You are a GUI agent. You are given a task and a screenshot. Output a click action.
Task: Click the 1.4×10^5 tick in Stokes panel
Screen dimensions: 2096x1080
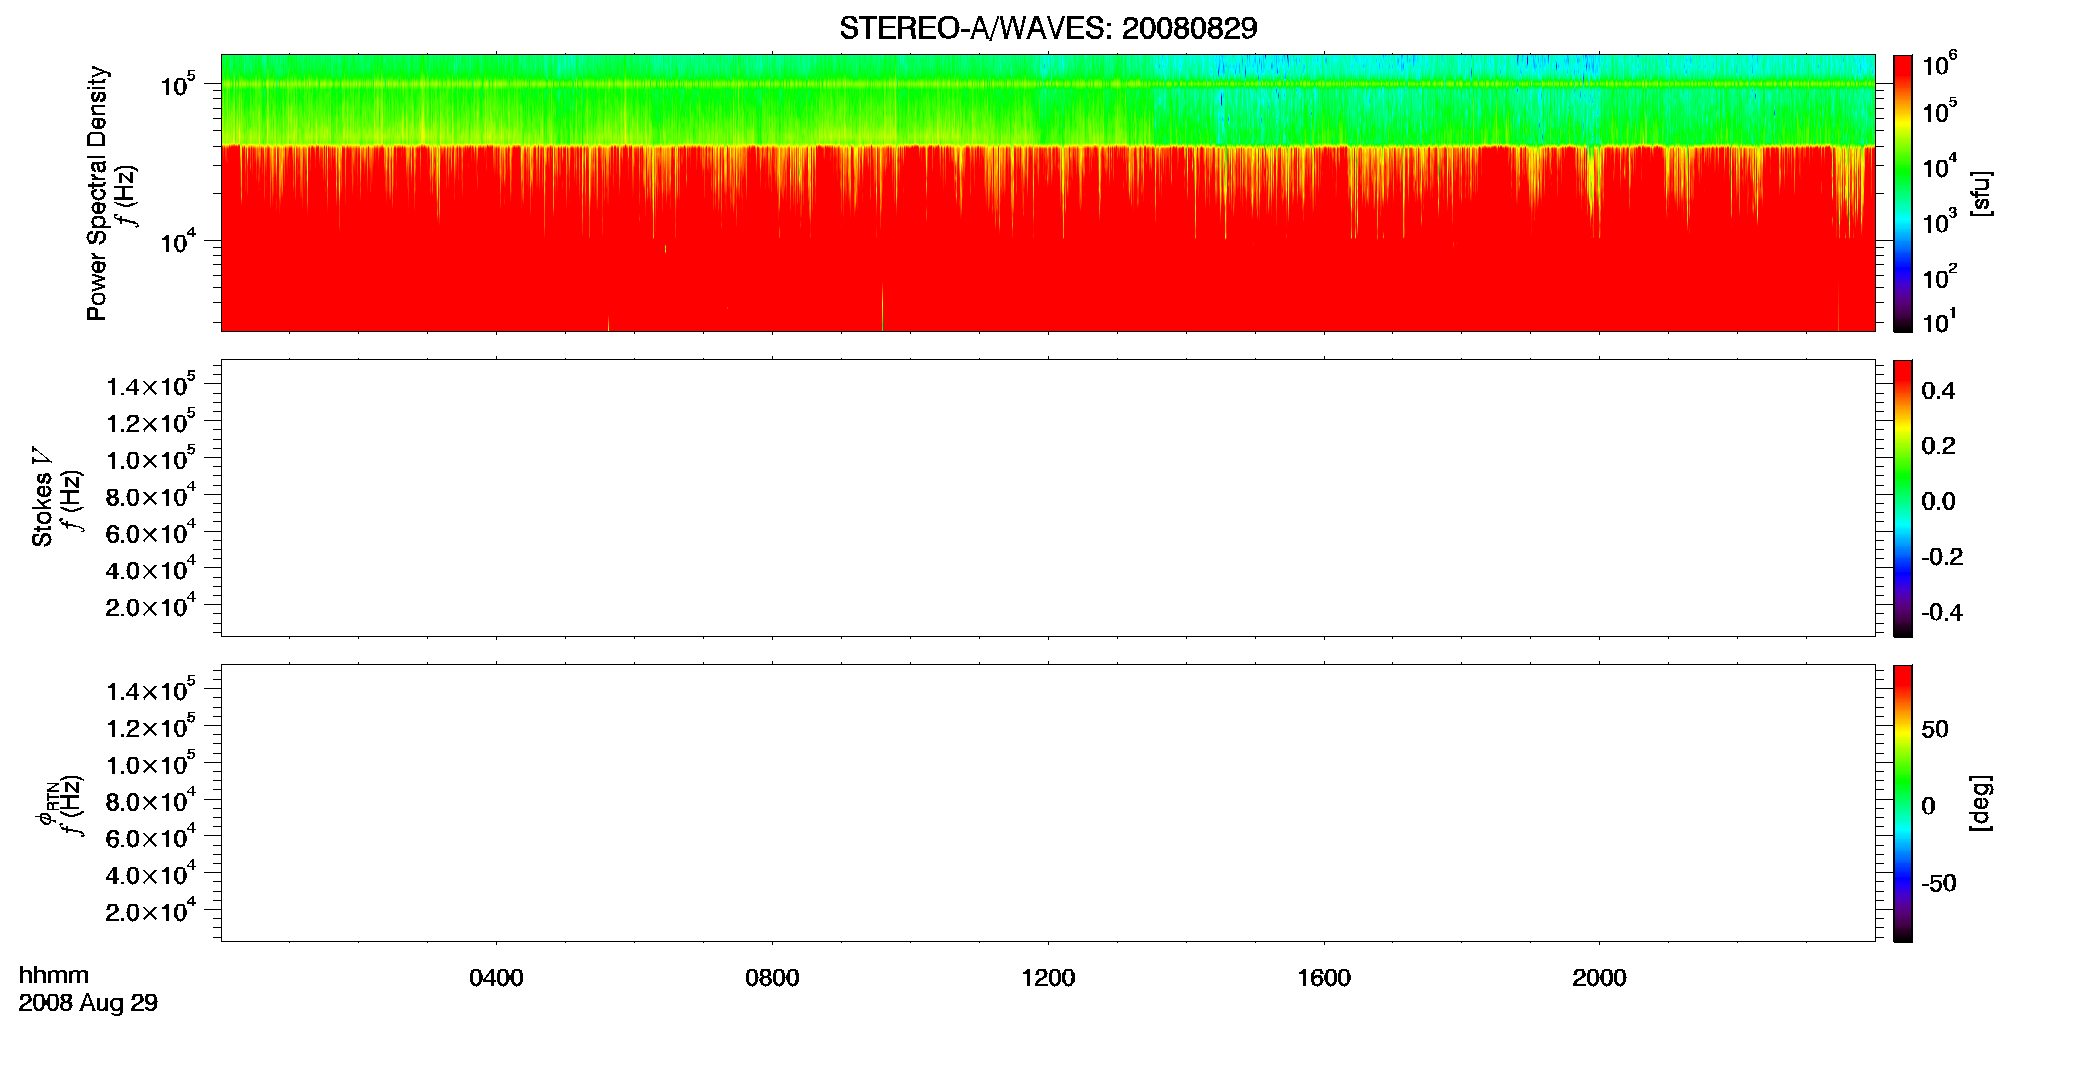click(151, 385)
